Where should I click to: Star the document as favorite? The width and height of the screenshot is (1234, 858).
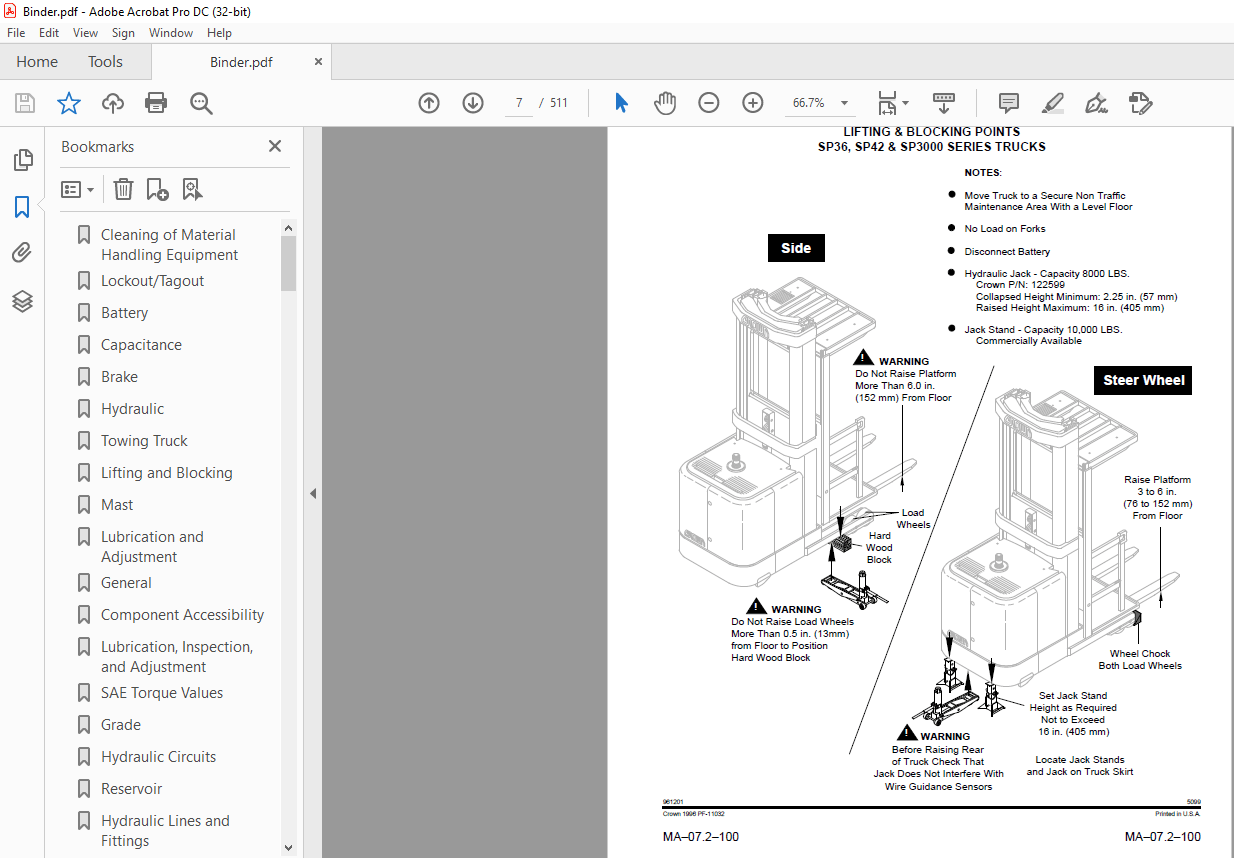click(68, 103)
